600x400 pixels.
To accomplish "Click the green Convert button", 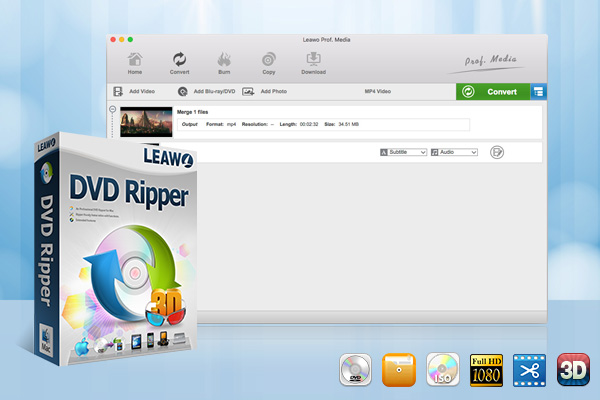I will (x=493, y=92).
